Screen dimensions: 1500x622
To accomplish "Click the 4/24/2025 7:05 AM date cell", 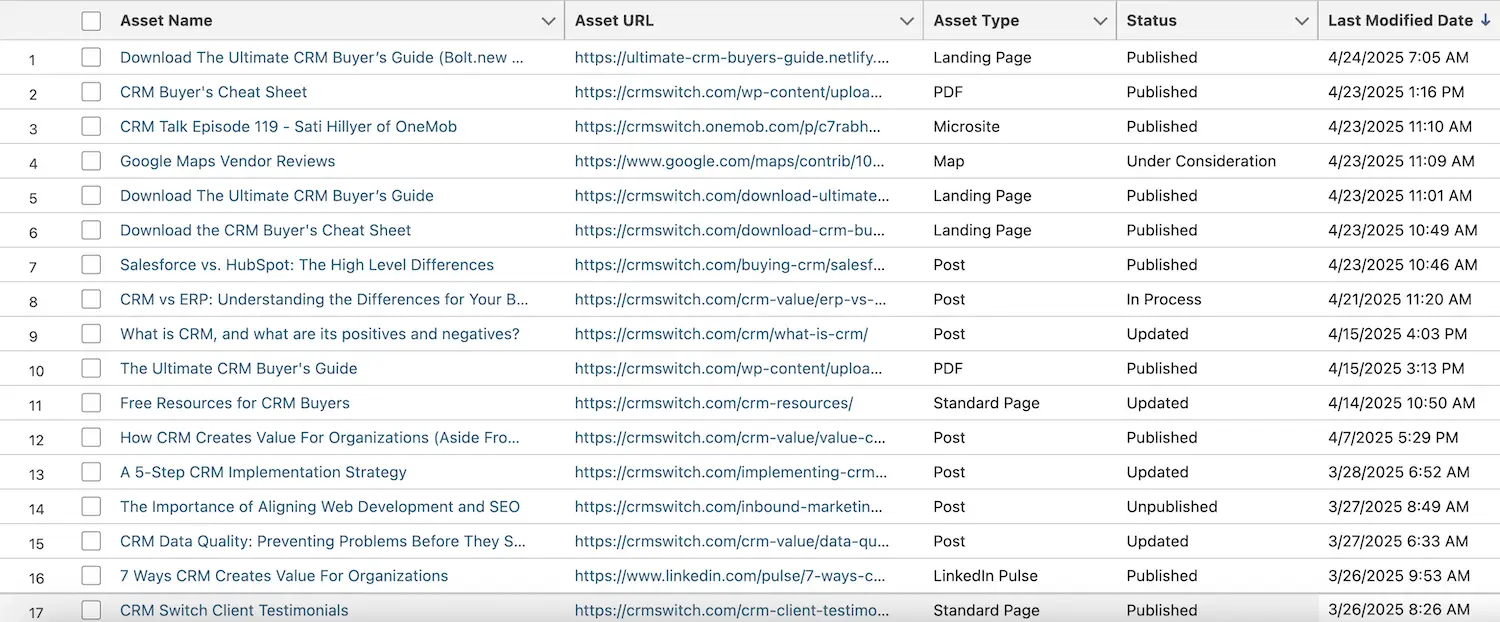I will 1398,58.
